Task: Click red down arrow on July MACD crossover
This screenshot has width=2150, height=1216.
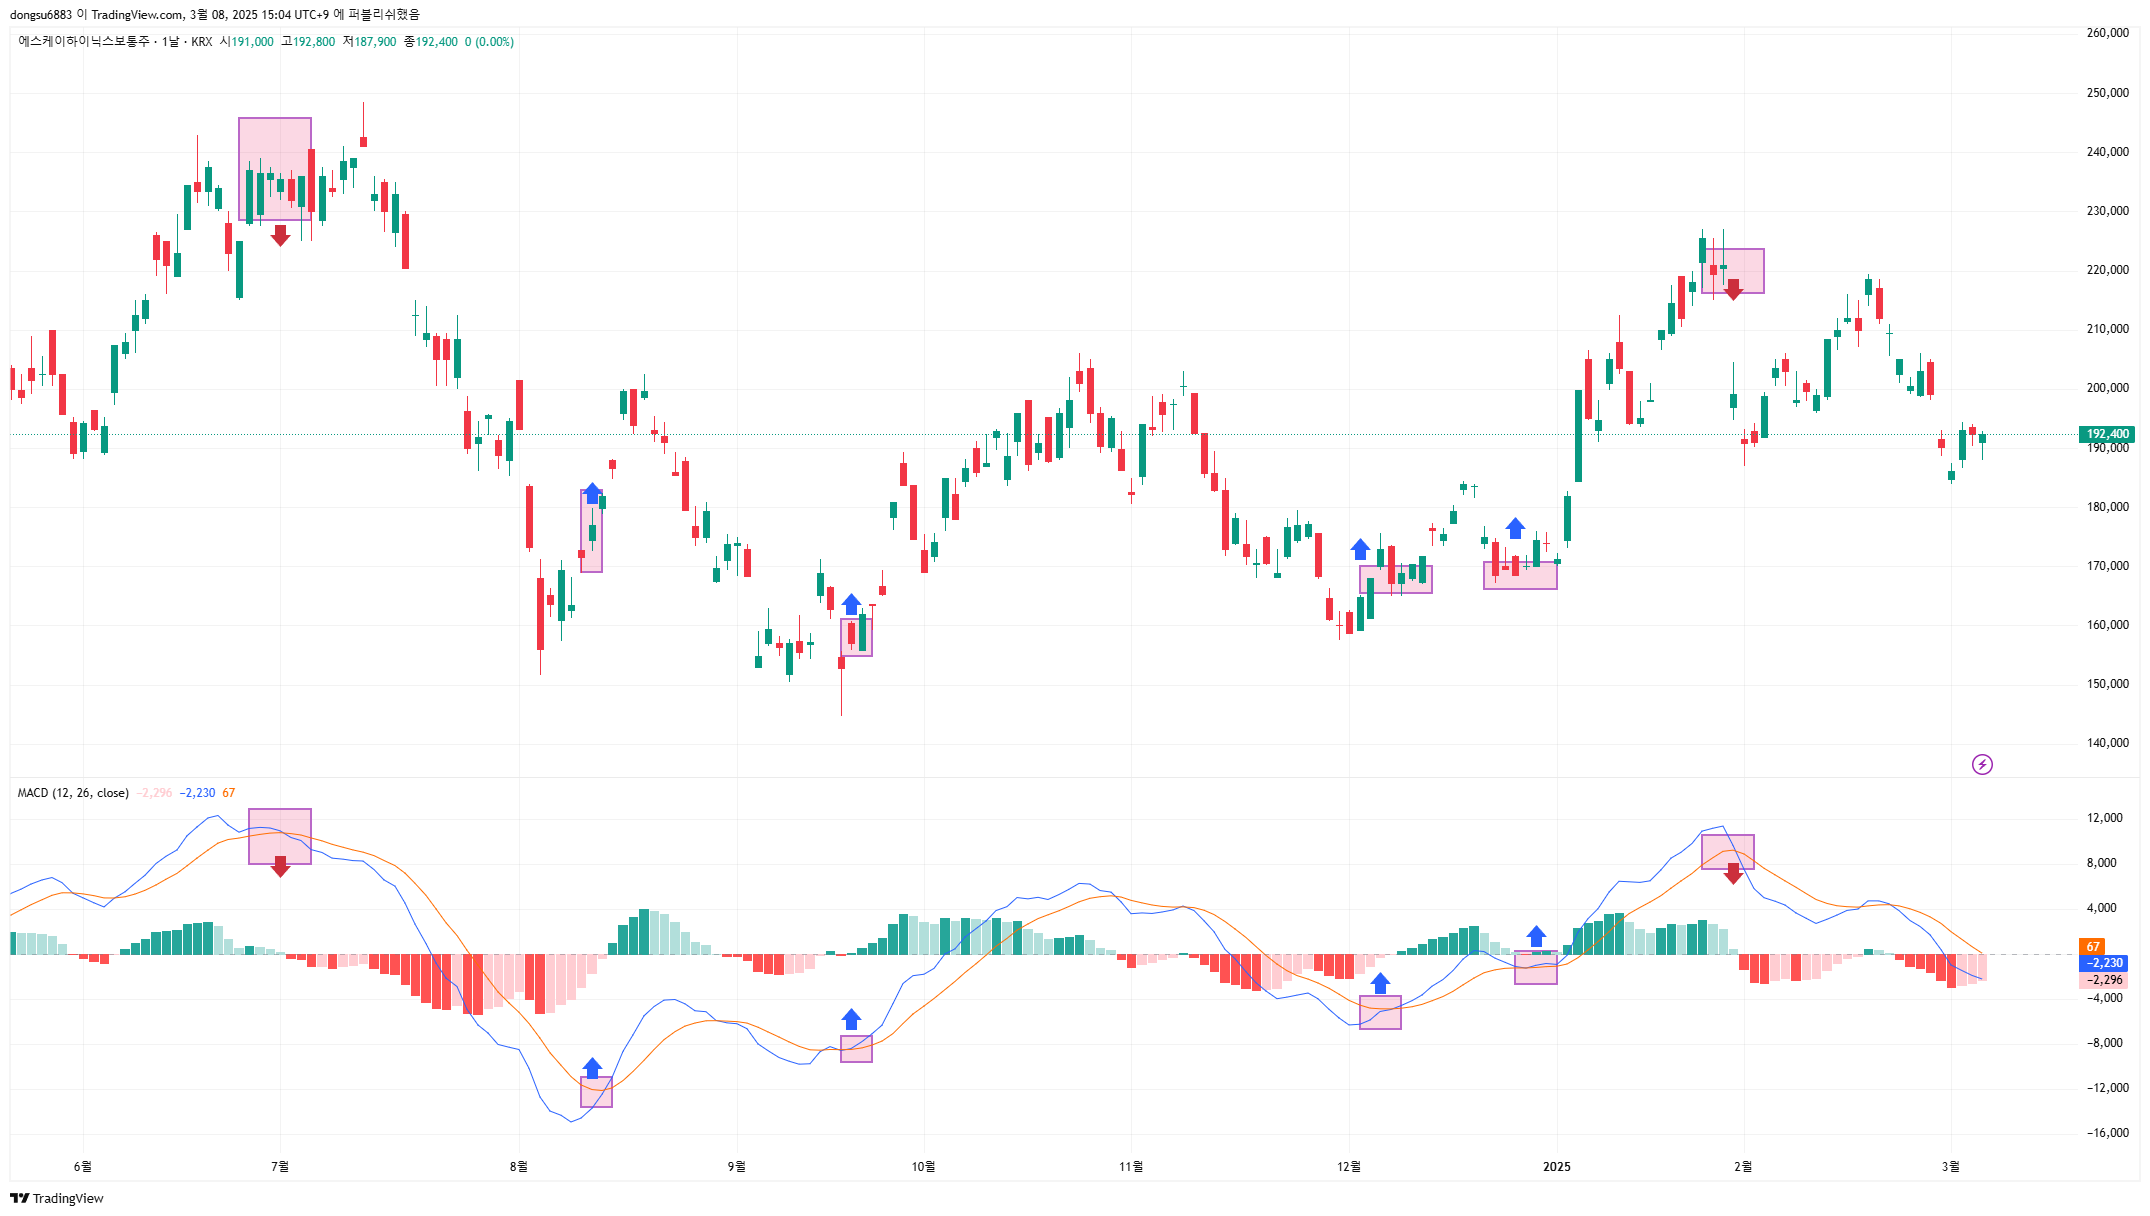Action: [x=280, y=867]
